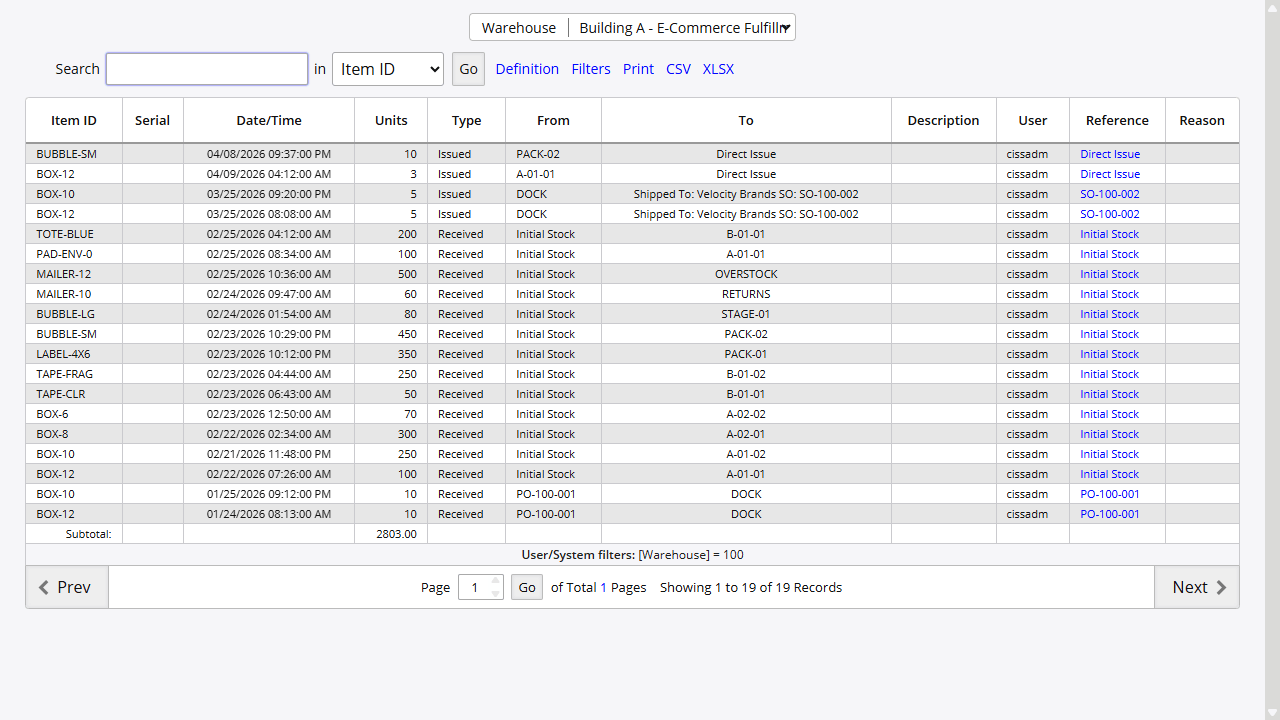Click the Next arrow chevron

click(x=1222, y=587)
